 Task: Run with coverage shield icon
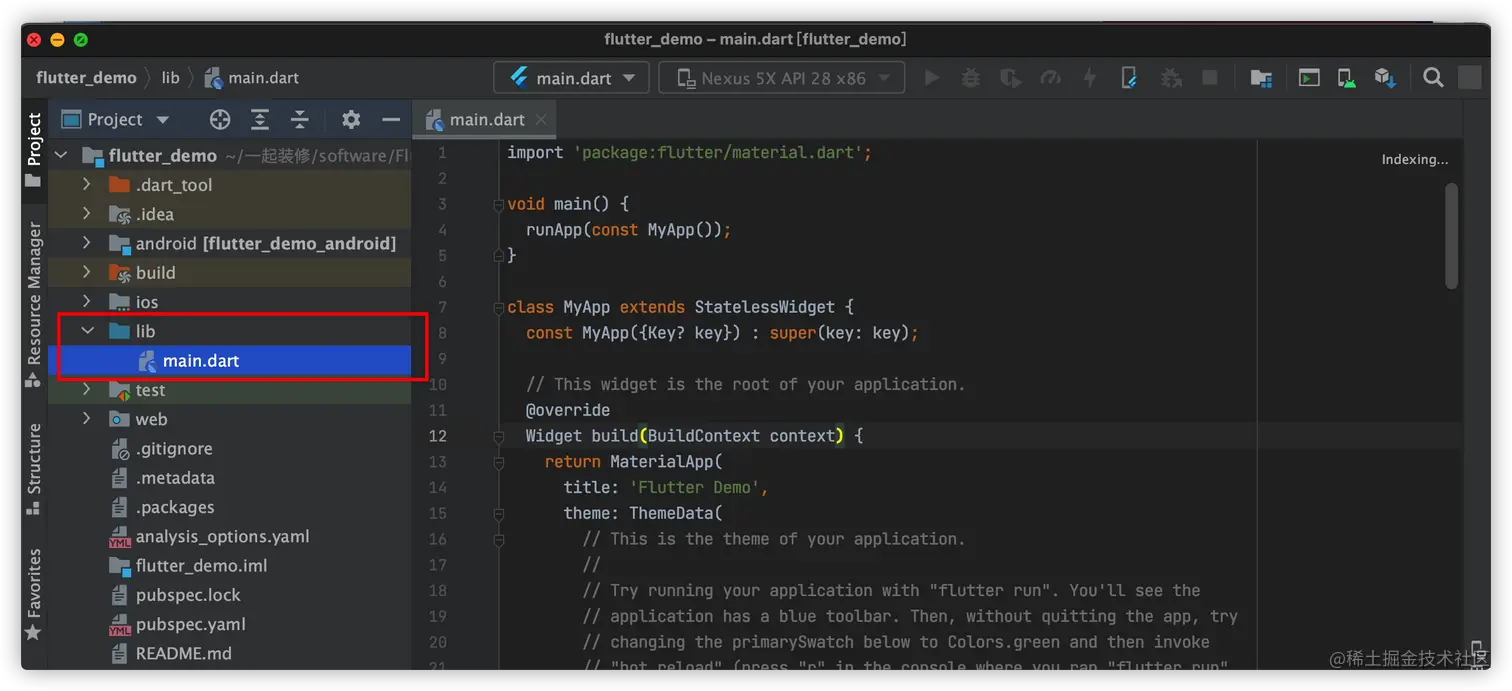pos(1010,78)
